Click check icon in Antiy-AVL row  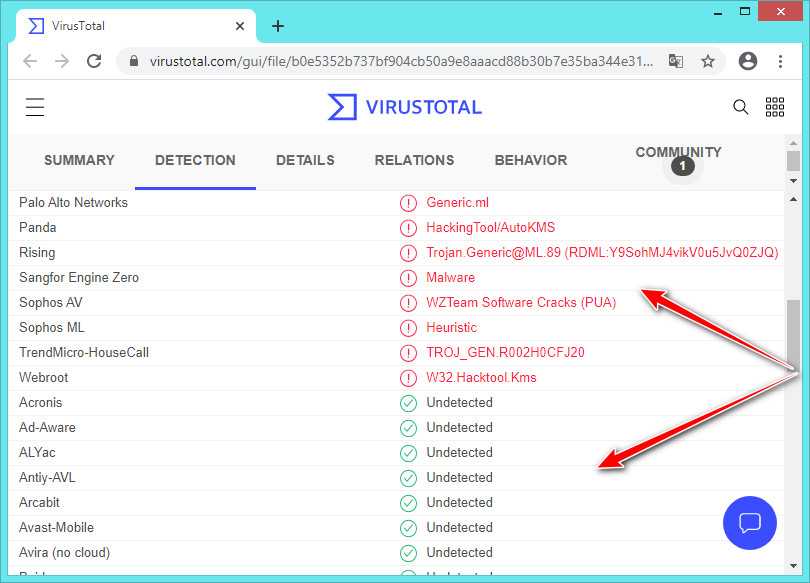tap(408, 478)
